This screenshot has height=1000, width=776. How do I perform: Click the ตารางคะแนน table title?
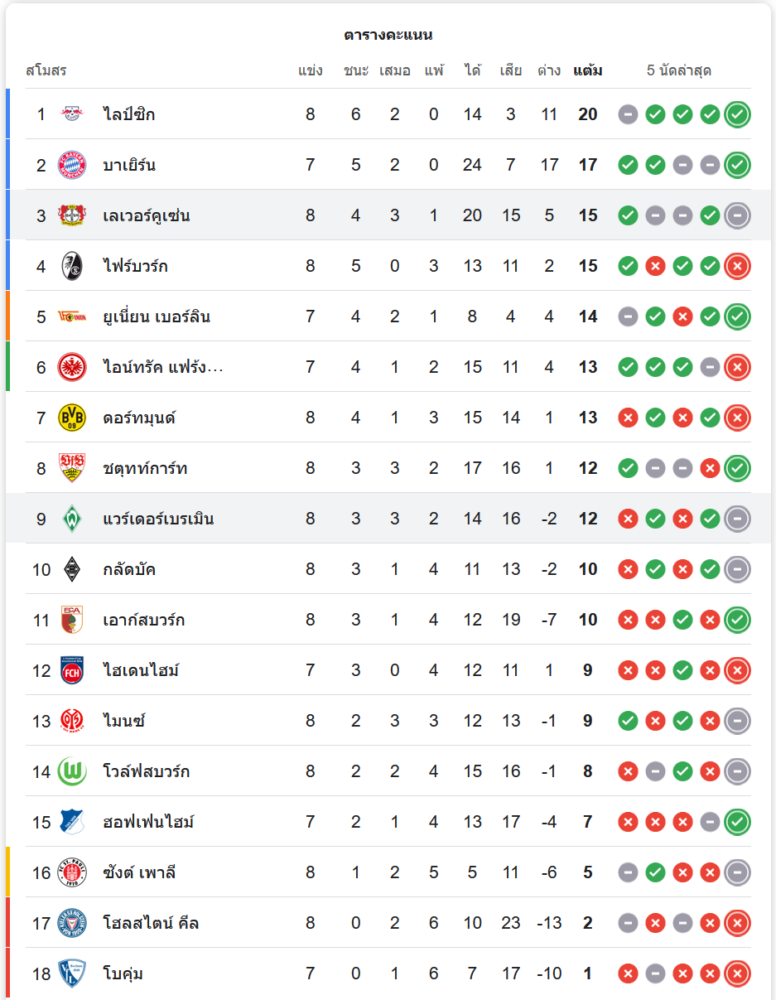point(388,35)
